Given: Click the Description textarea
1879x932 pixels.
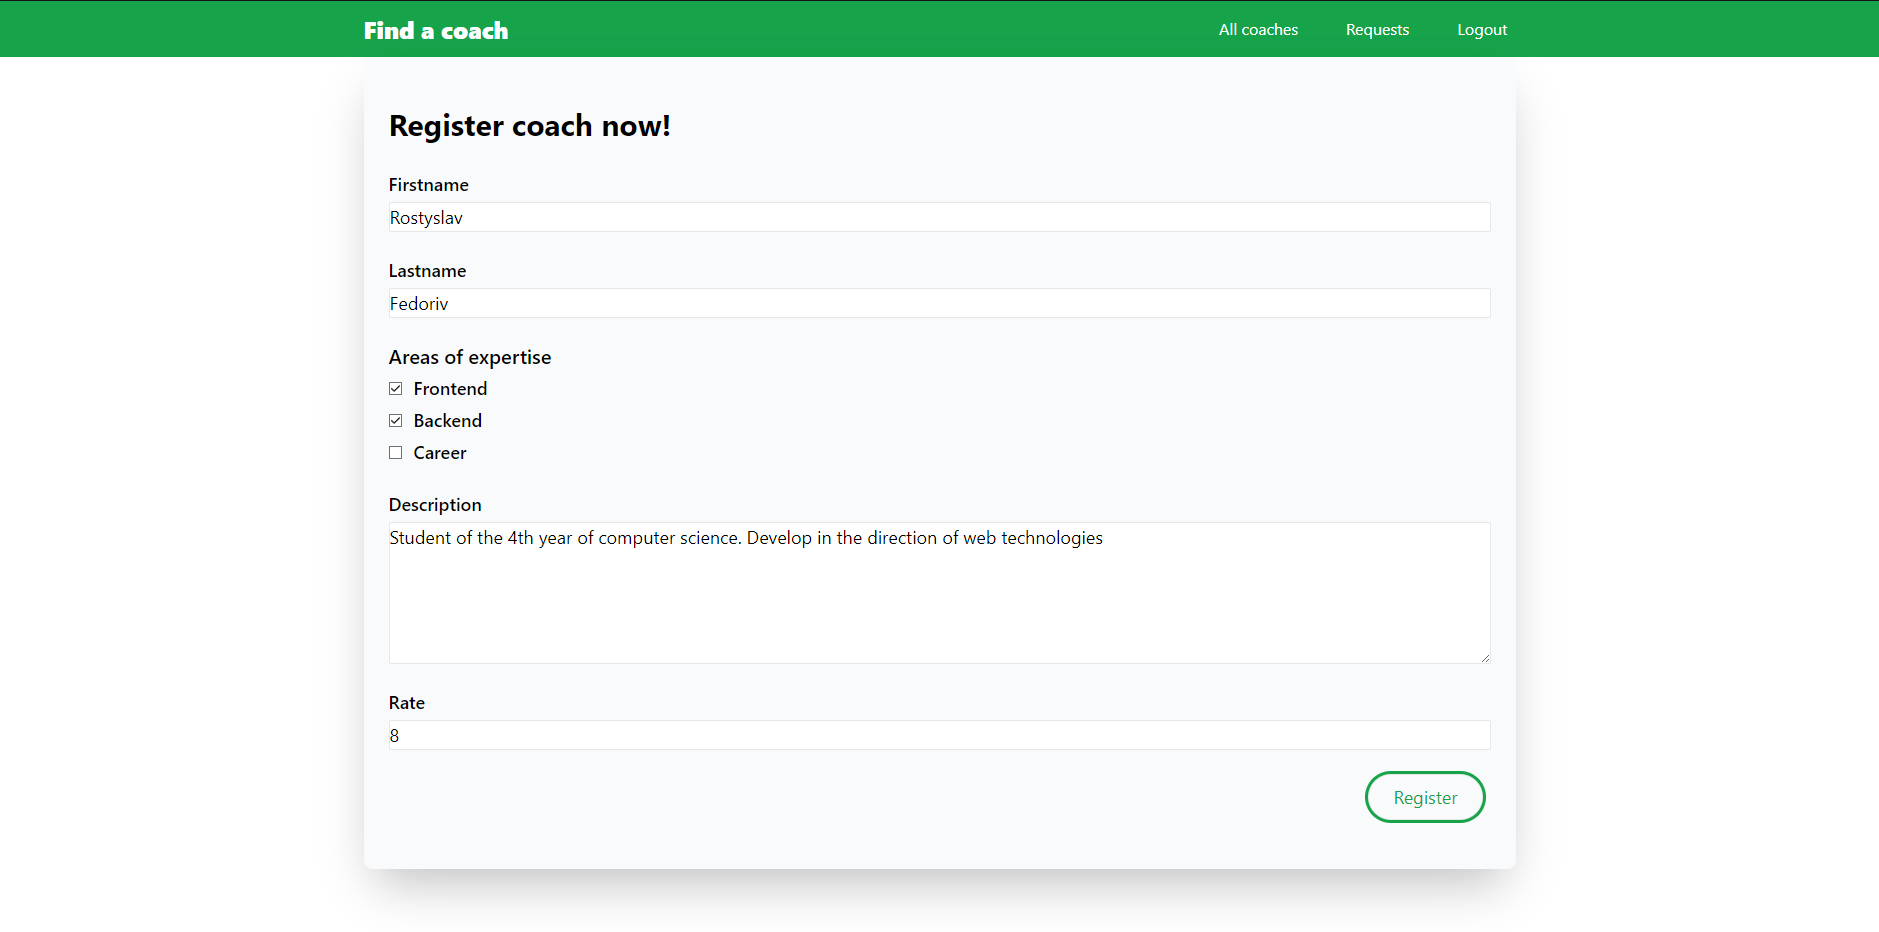Looking at the screenshot, I should click(938, 593).
